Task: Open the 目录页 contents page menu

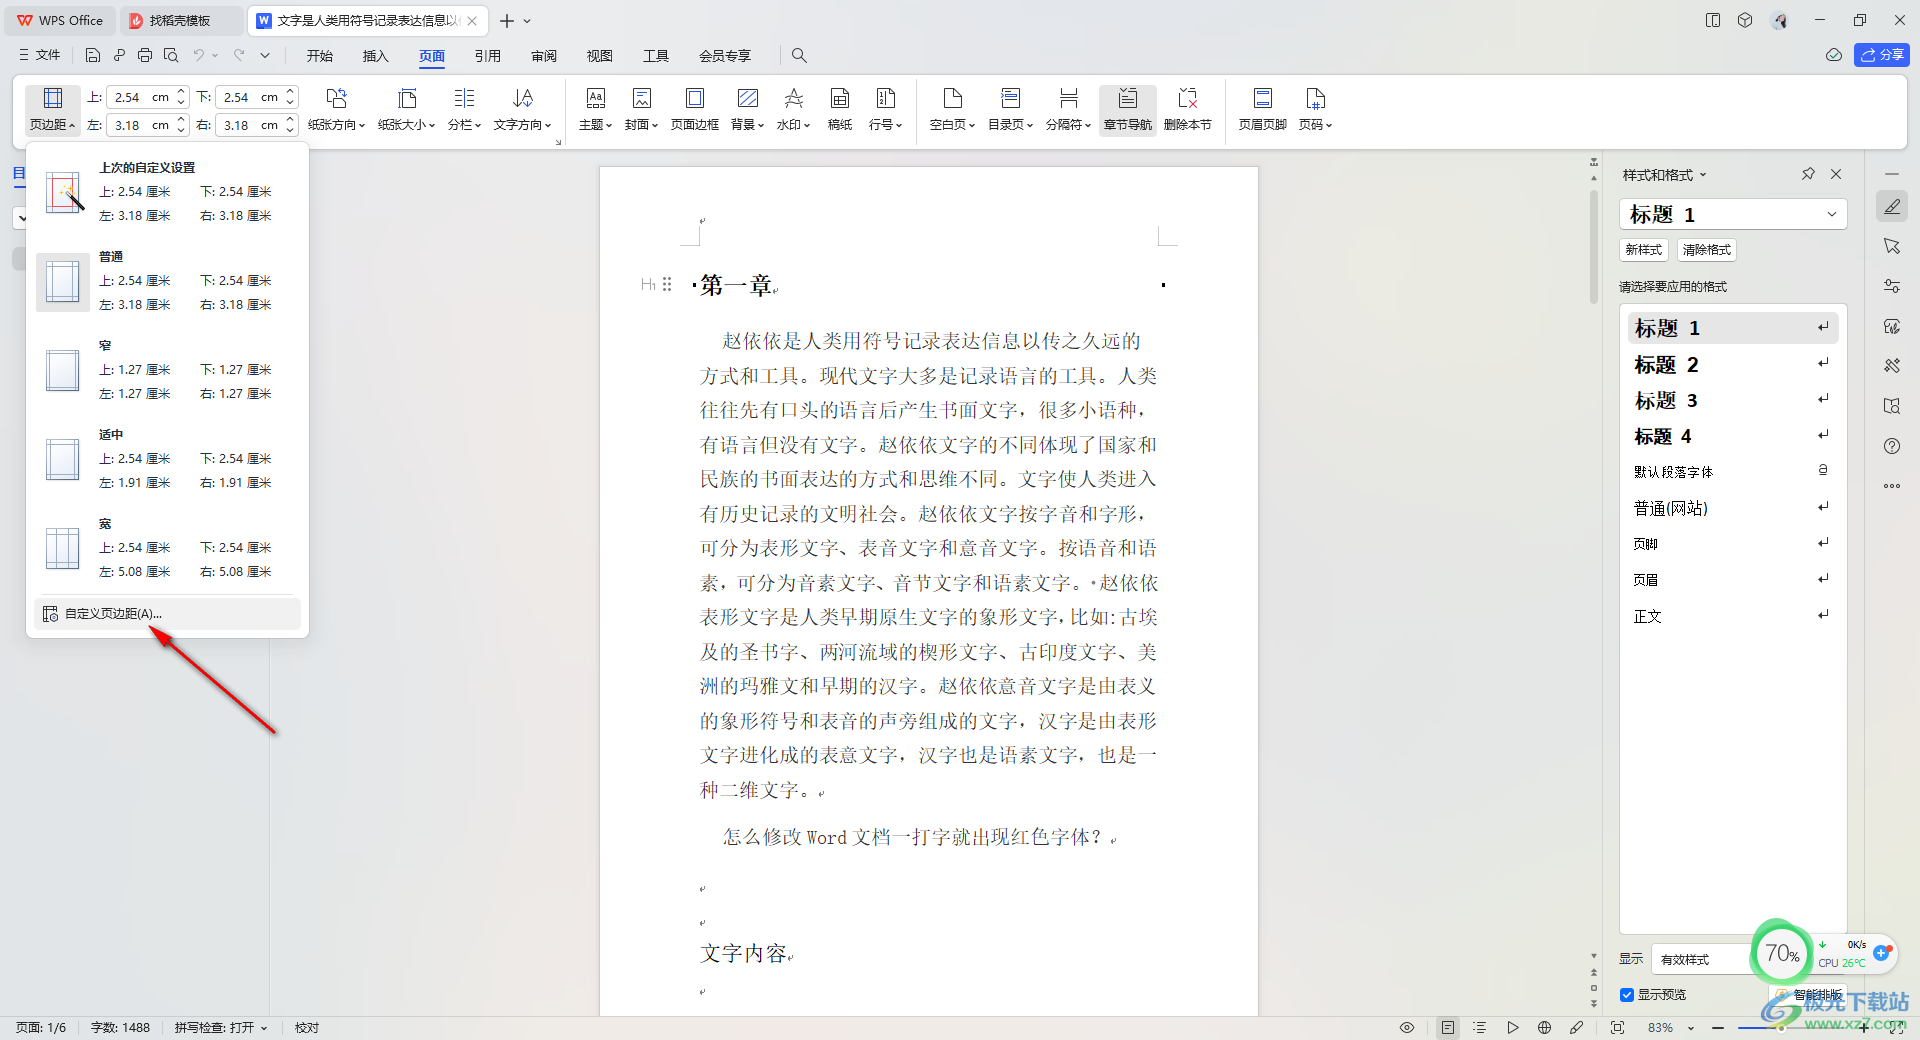Action: (x=1010, y=109)
